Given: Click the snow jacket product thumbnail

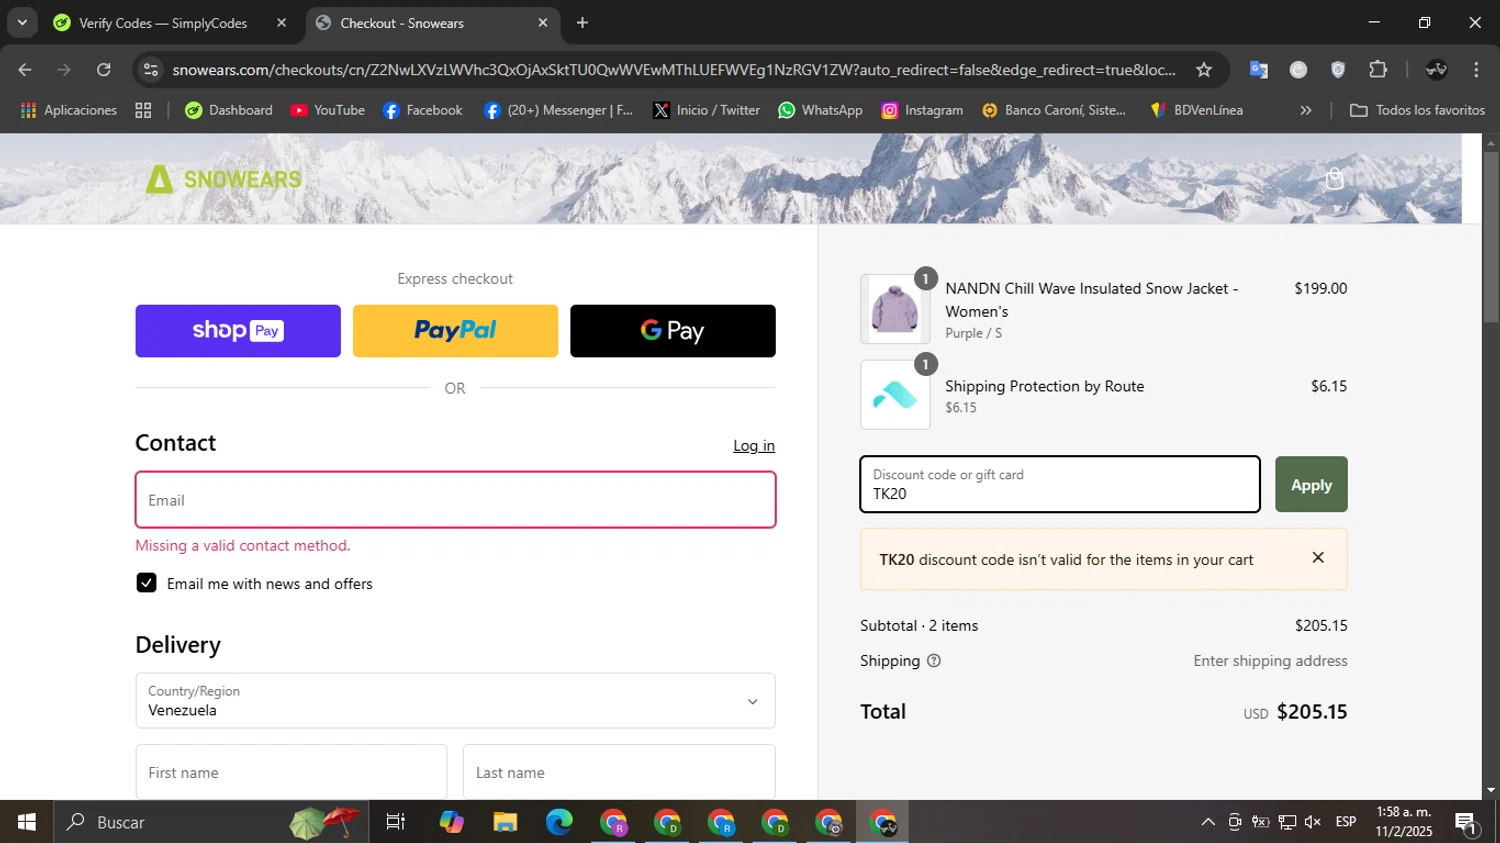Looking at the screenshot, I should [895, 309].
